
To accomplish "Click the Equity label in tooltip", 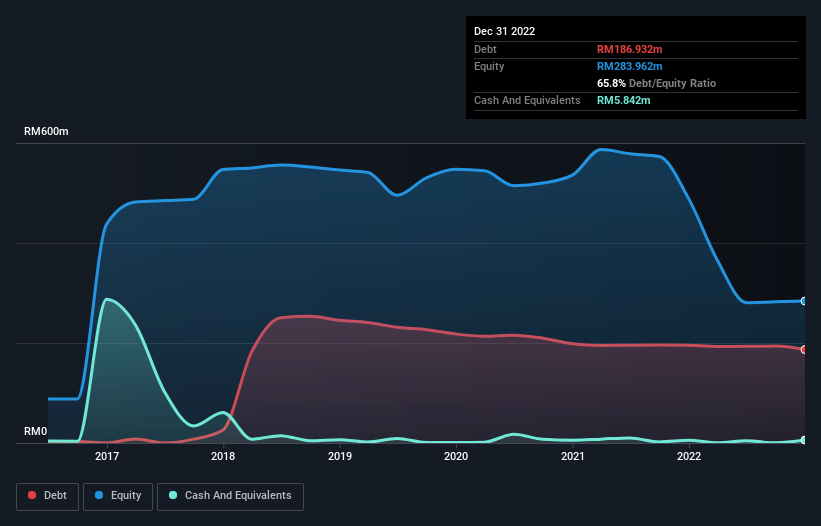I will [489, 66].
